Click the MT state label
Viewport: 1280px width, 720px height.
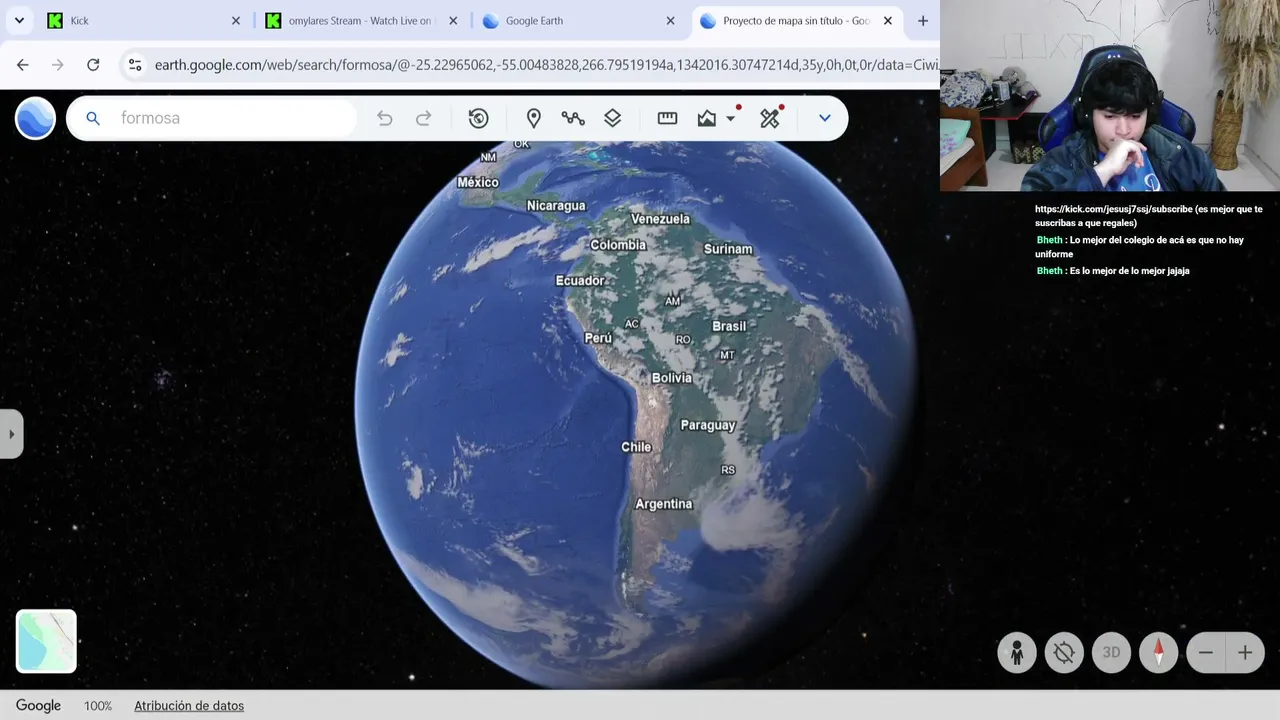tap(727, 355)
